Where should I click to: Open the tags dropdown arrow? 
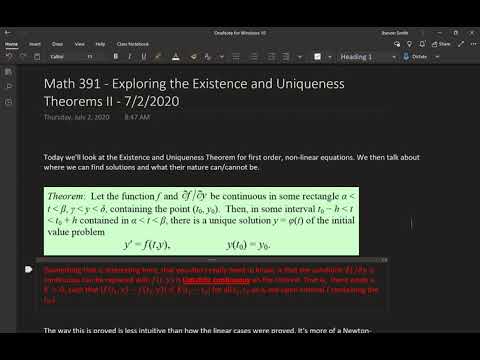tap(330, 57)
